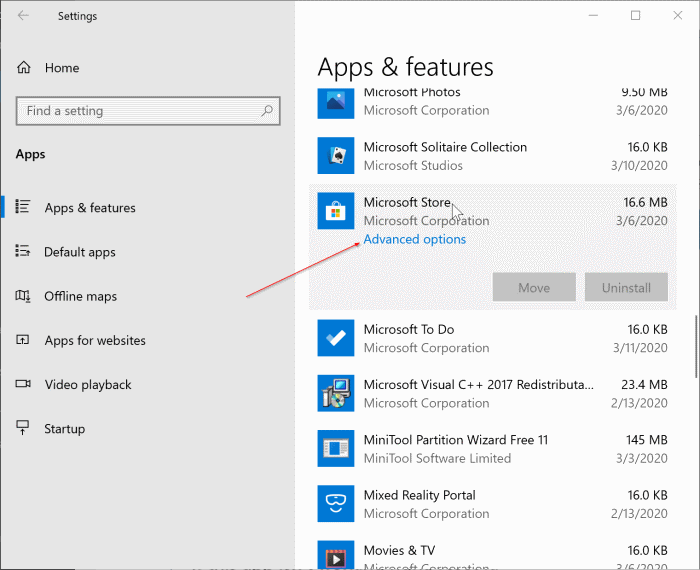Click the Movies & TV icon
The width and height of the screenshot is (700, 570).
(336, 554)
